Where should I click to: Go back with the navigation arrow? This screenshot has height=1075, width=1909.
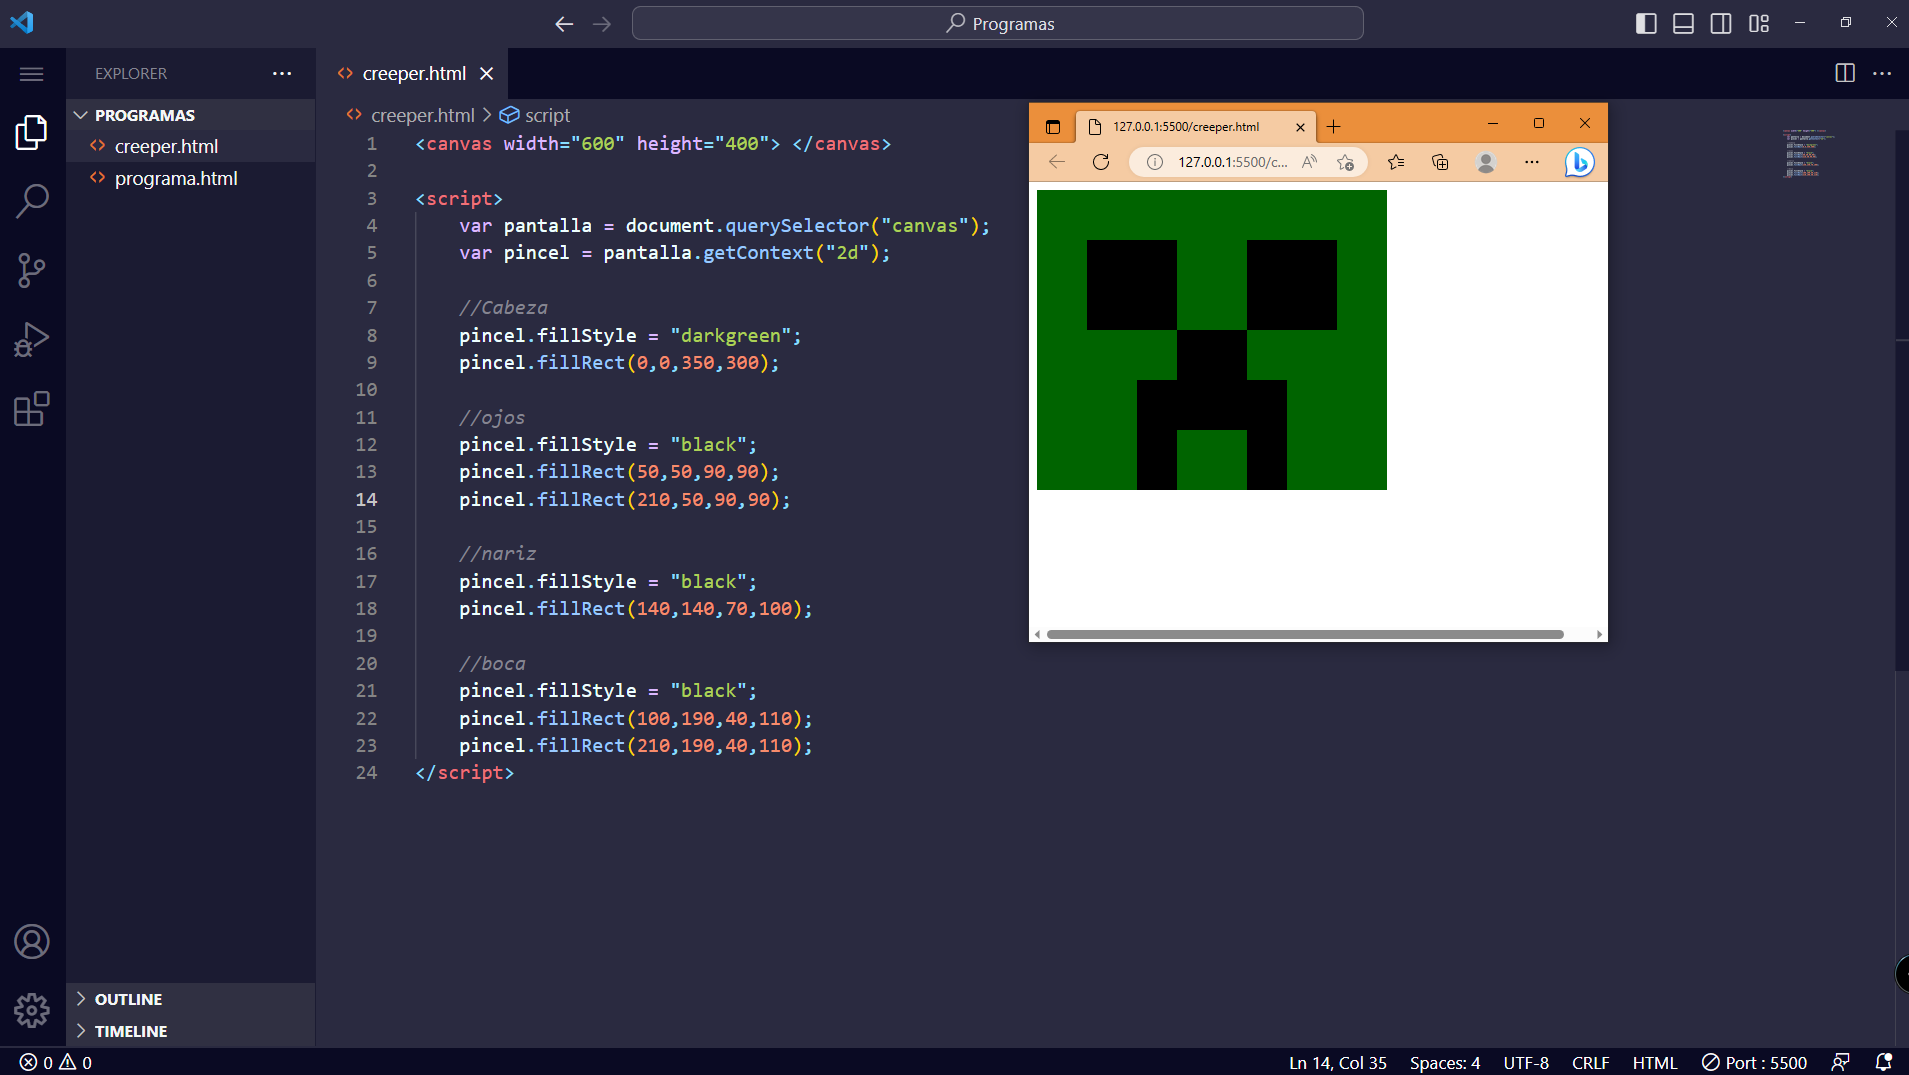[x=564, y=24]
